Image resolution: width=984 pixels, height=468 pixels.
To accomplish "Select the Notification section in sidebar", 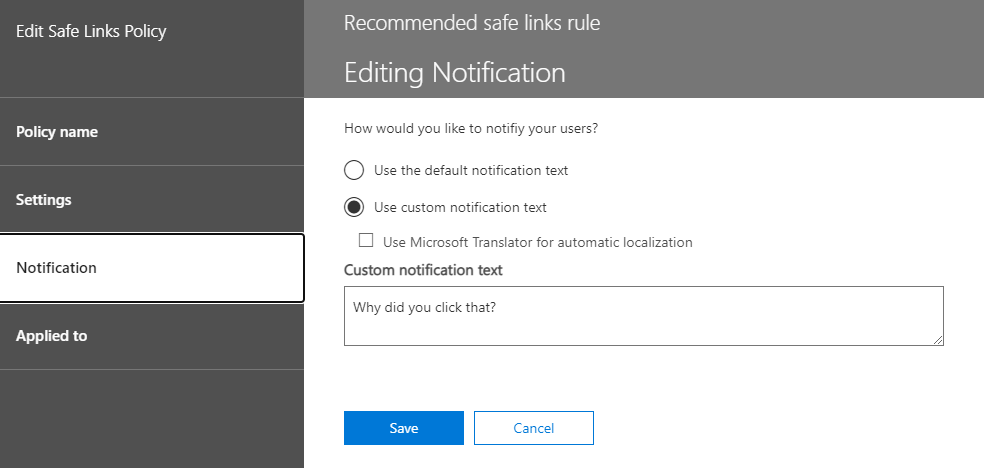I will [x=152, y=268].
